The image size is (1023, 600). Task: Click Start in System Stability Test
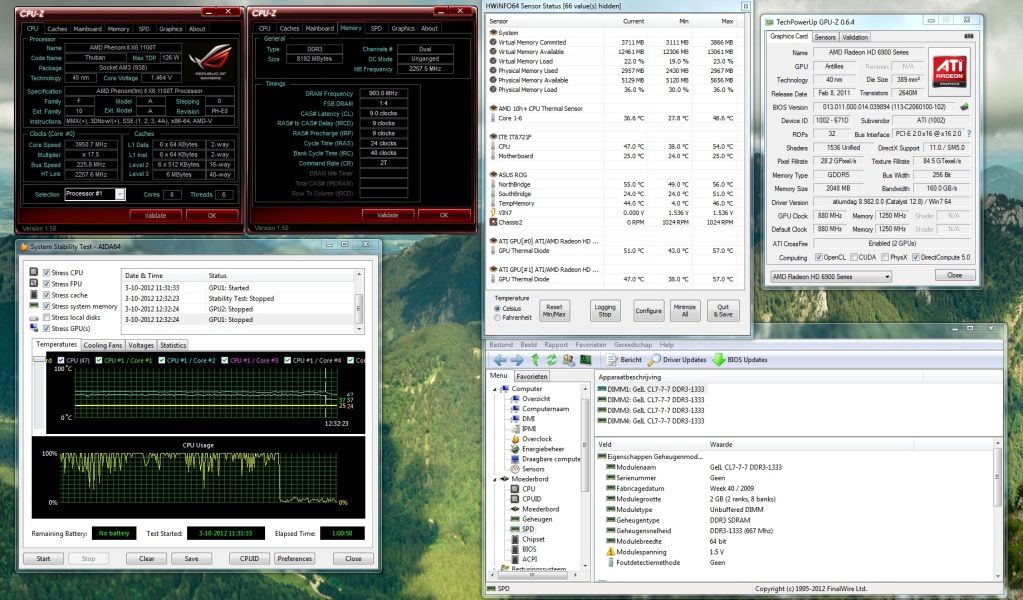point(43,559)
